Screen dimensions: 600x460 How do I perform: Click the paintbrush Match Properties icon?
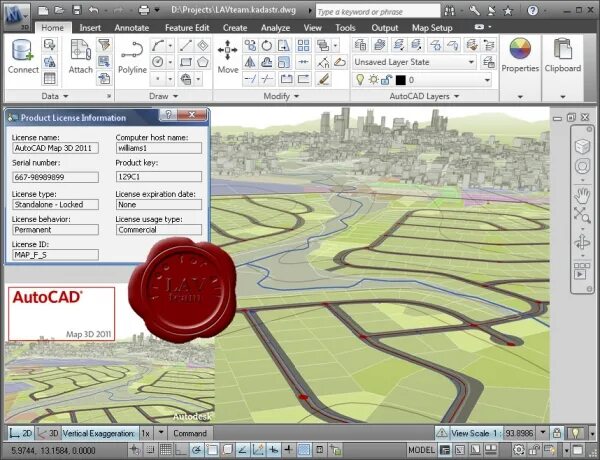[x=324, y=79]
